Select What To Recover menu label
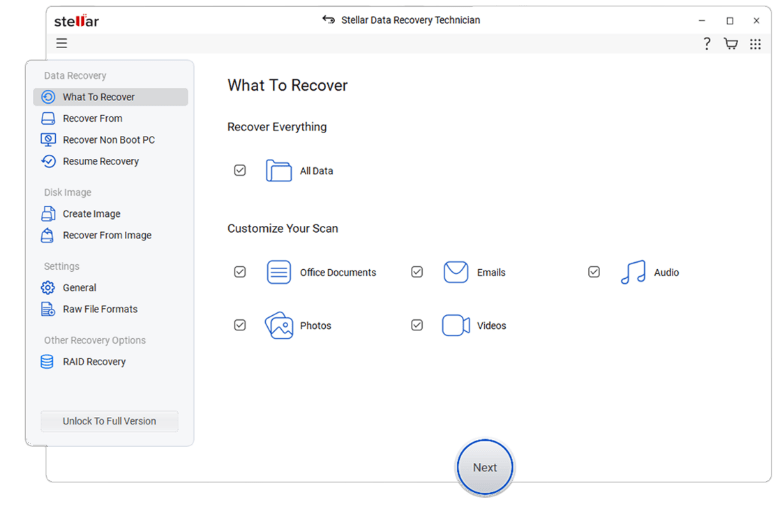 click(x=98, y=97)
